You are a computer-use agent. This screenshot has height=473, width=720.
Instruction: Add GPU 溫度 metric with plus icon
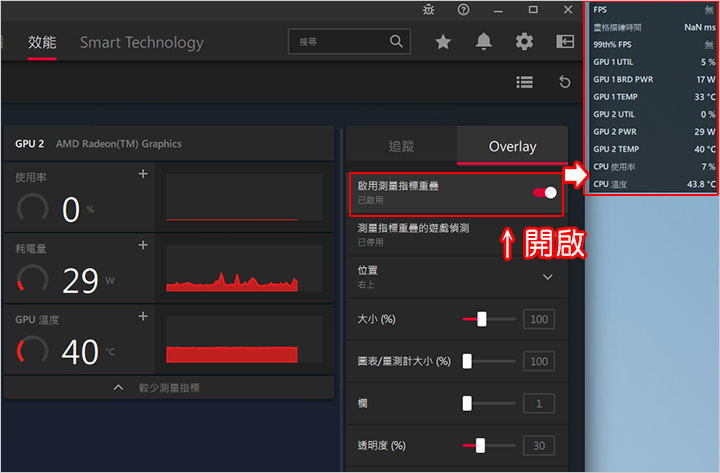[143, 316]
